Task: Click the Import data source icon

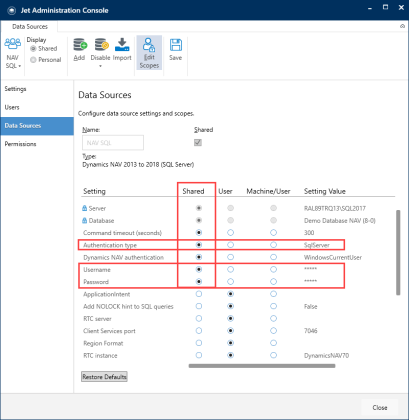Action: point(122,45)
